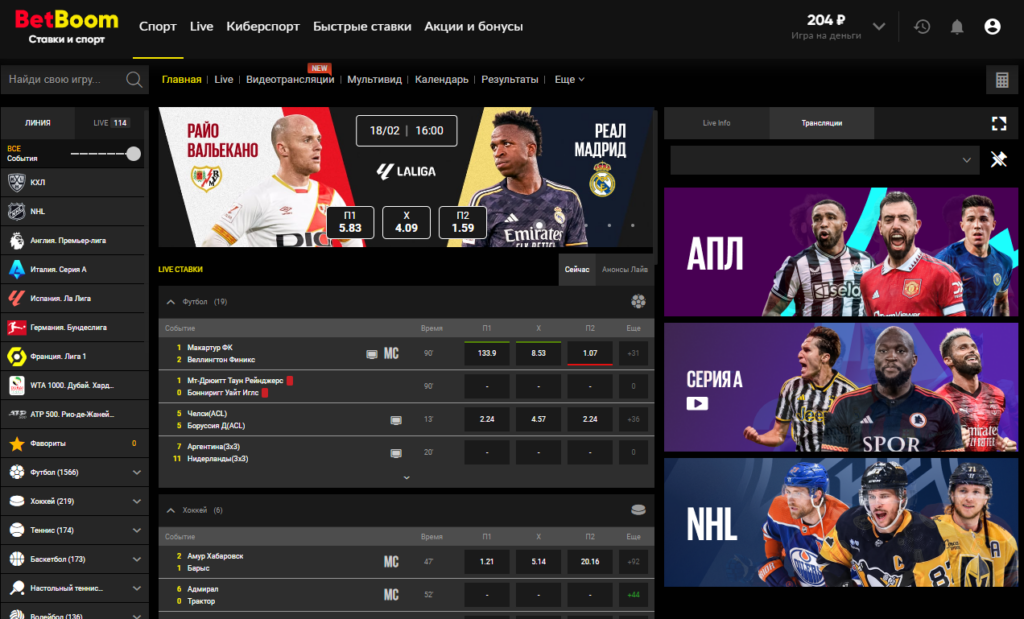Open WTA 1000 Дубай tournament

click(73, 385)
